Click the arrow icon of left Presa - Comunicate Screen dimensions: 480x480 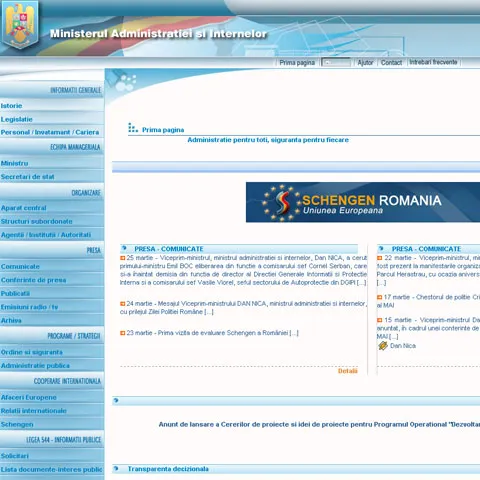pos(124,248)
